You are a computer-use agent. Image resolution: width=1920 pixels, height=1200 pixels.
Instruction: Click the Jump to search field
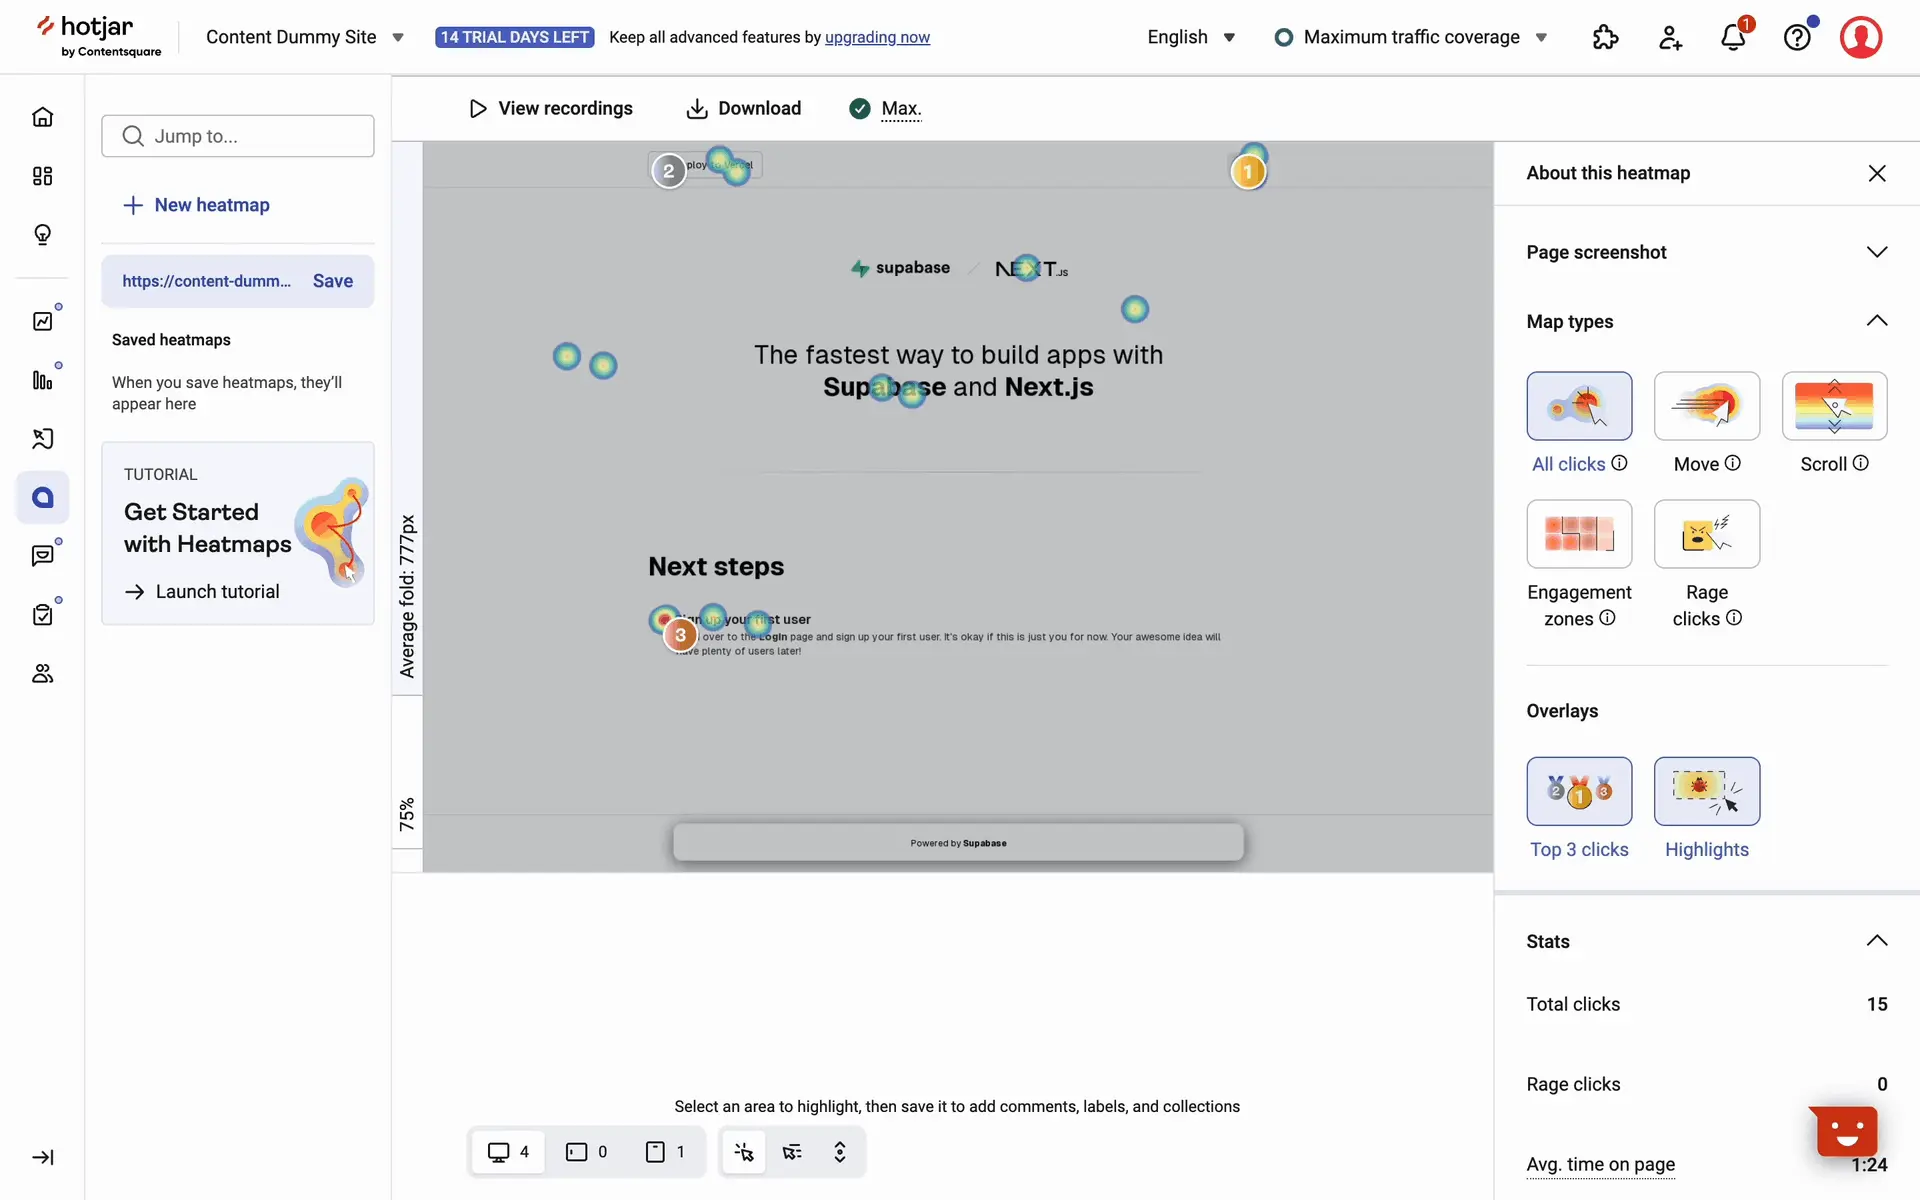click(238, 136)
